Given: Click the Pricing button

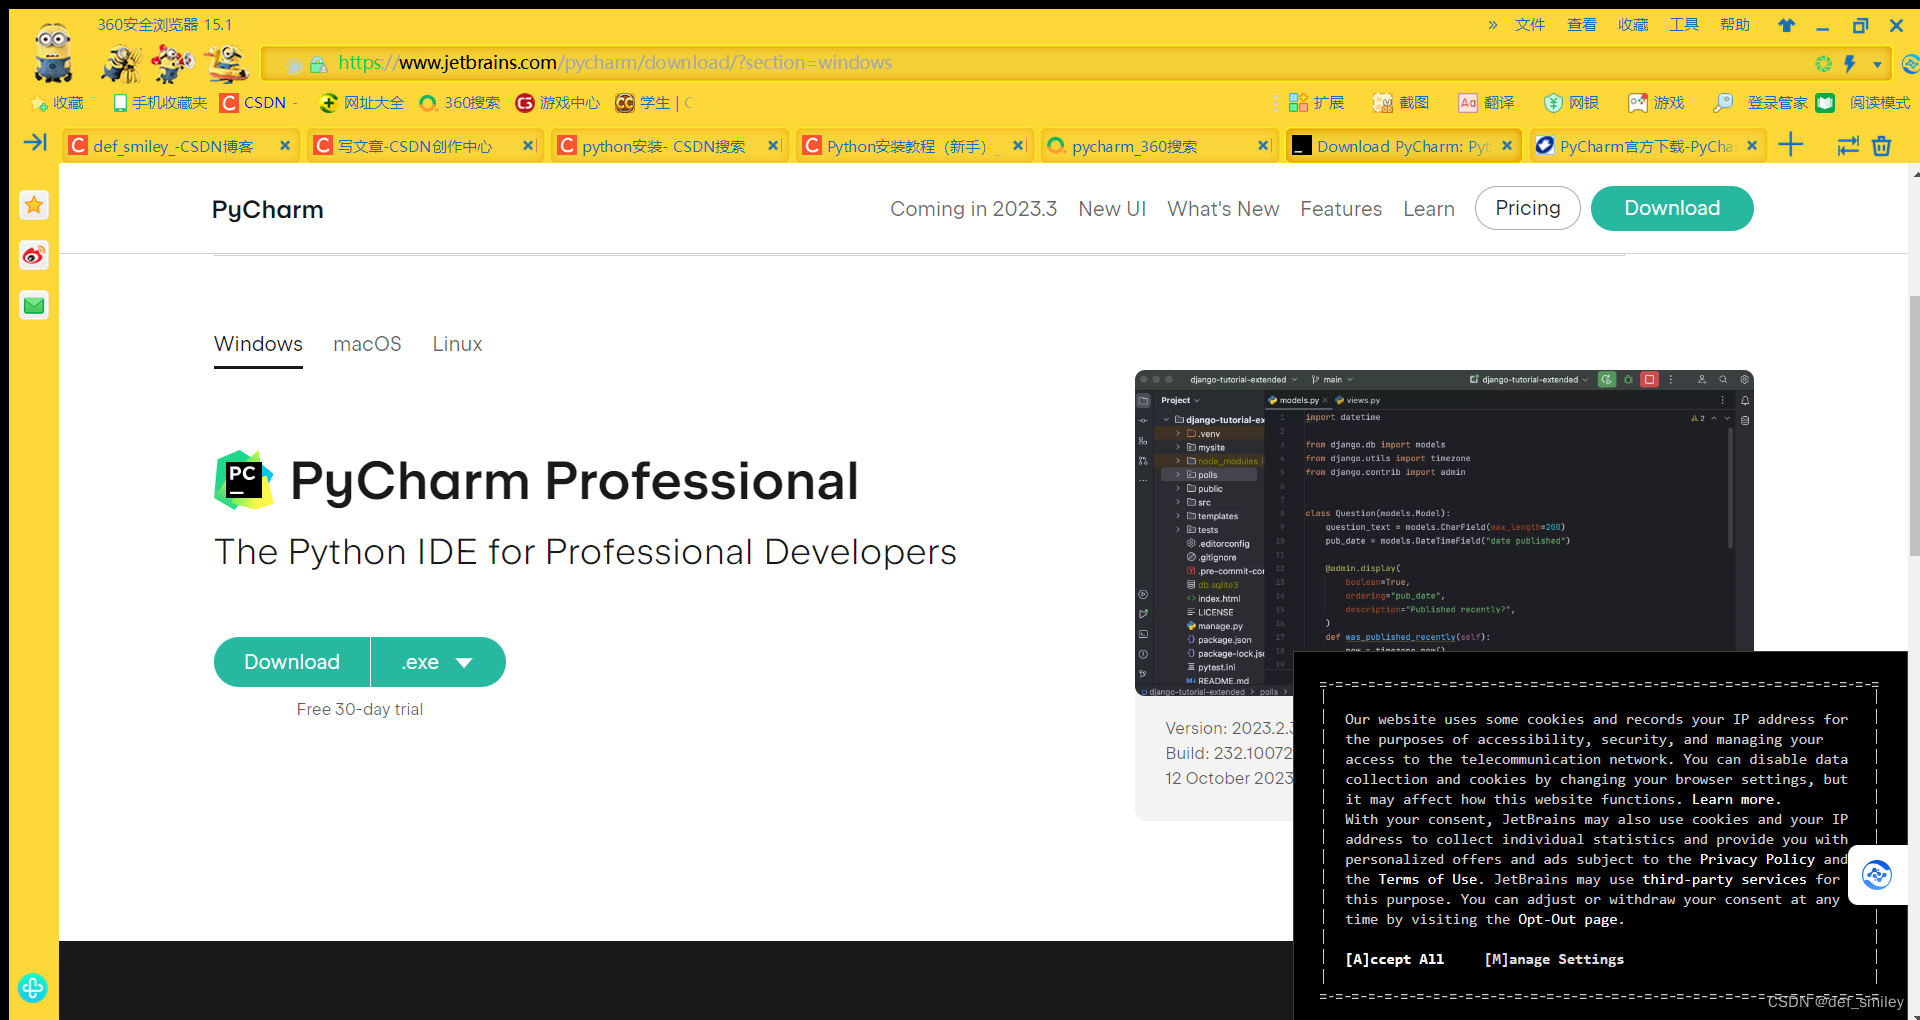Looking at the screenshot, I should 1528,208.
